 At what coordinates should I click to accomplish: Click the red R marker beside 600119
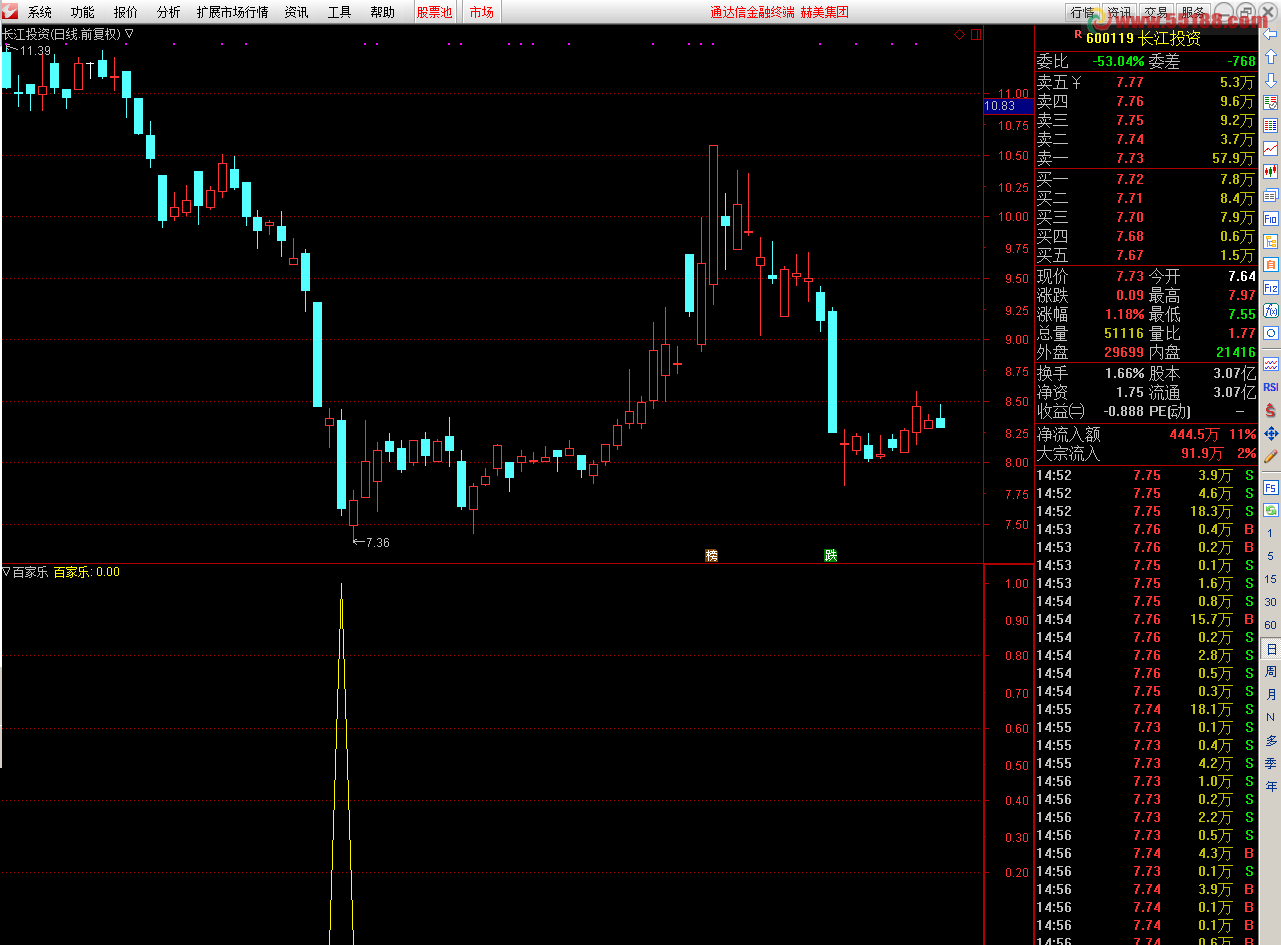tap(1077, 34)
